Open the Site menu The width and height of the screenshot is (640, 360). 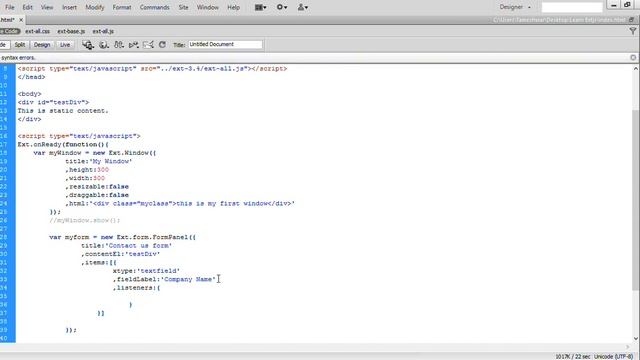pyautogui.click(x=184, y=7)
